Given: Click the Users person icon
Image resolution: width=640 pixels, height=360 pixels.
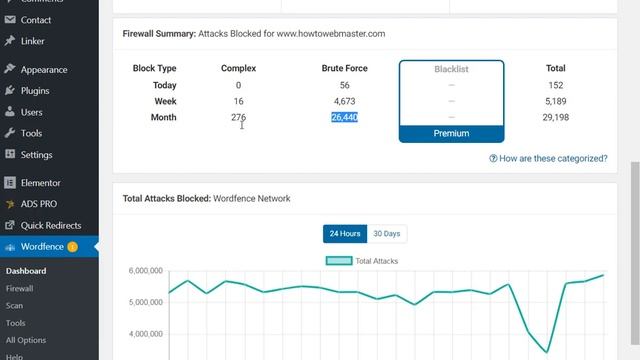Looking at the screenshot, I should click(10, 112).
